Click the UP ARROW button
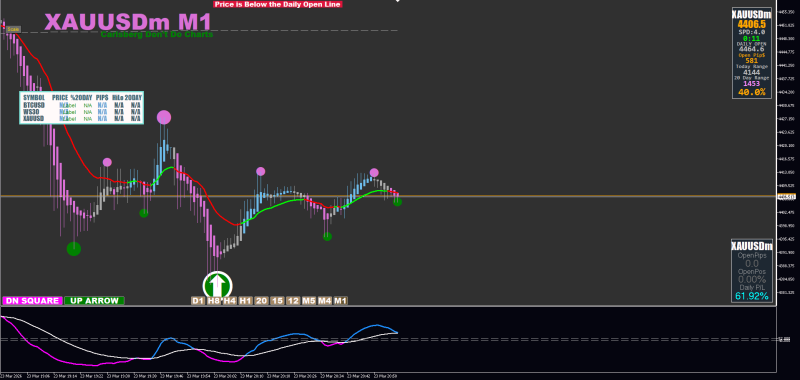This screenshot has width=800, height=380. 94,301
